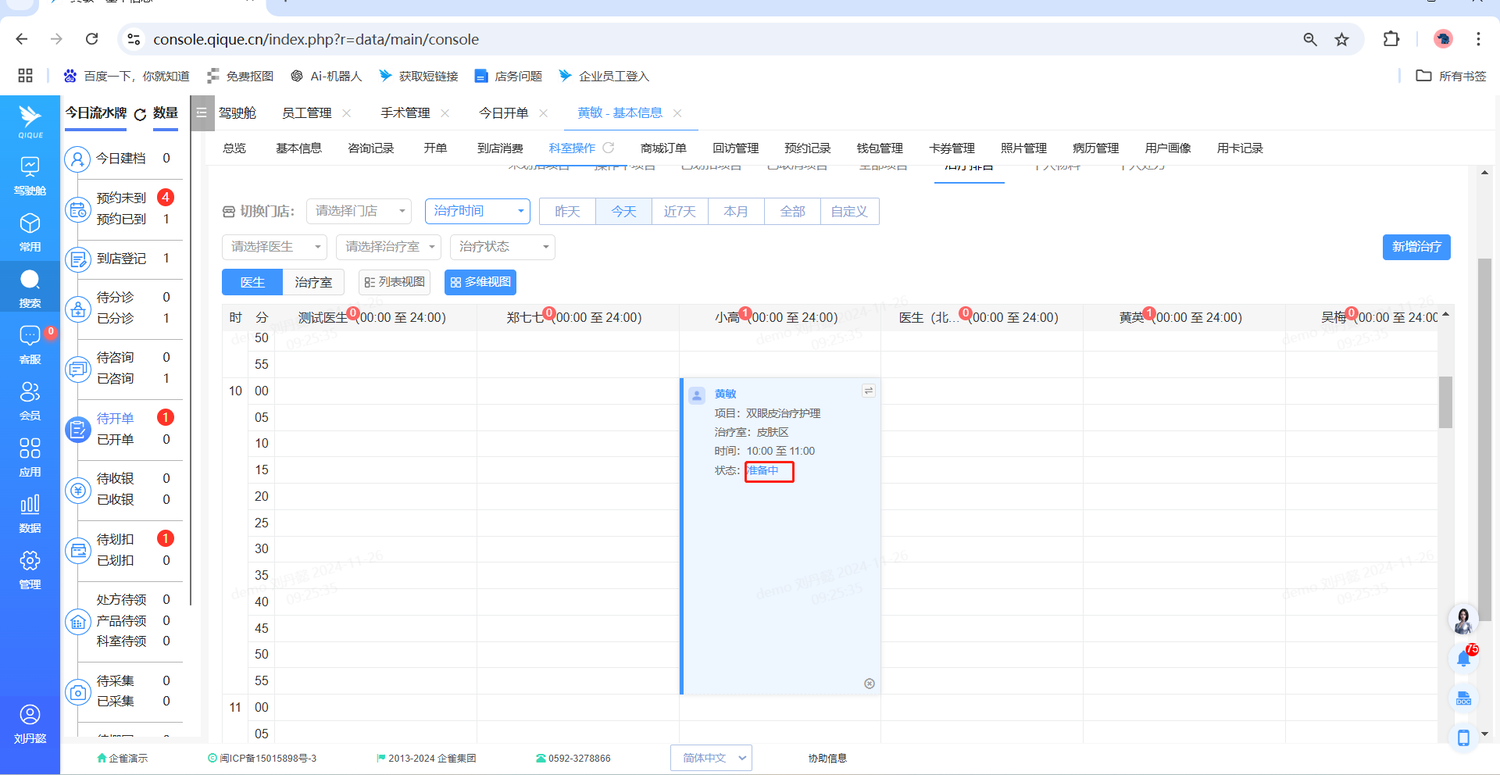Open the 简体中文 language selector

point(711,758)
